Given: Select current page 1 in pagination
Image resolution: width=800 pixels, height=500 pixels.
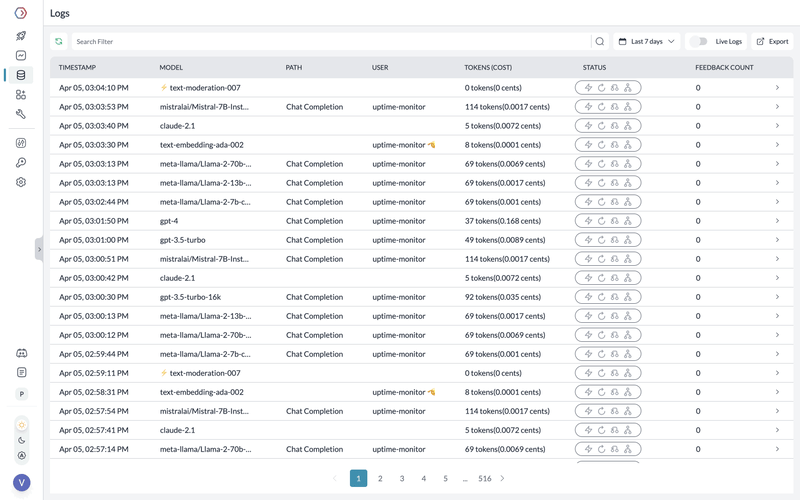Looking at the screenshot, I should click(359, 478).
